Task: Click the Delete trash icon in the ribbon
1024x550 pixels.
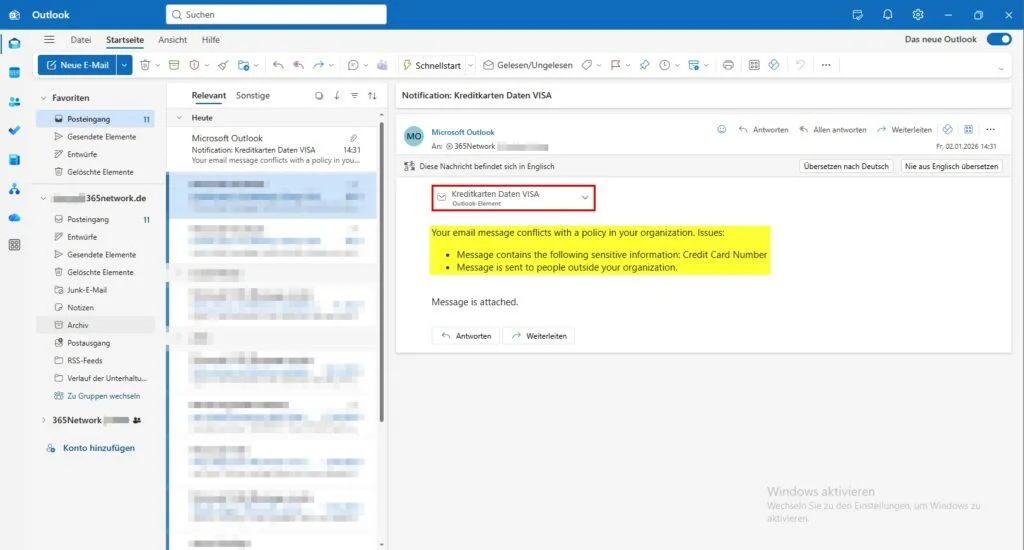Action: coord(145,65)
